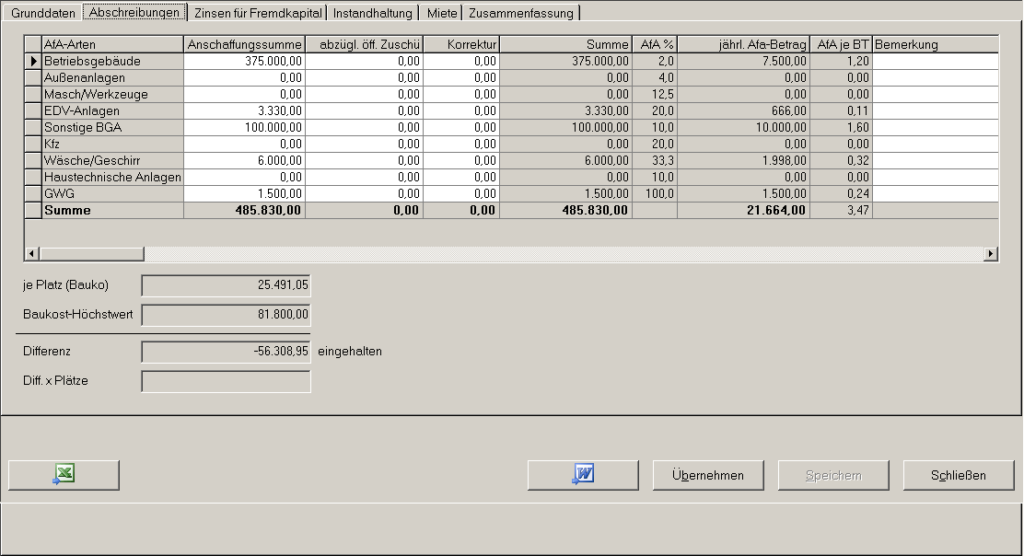Select the row header of GWG row
Viewport: 1024px width, 556px height.
point(32,193)
